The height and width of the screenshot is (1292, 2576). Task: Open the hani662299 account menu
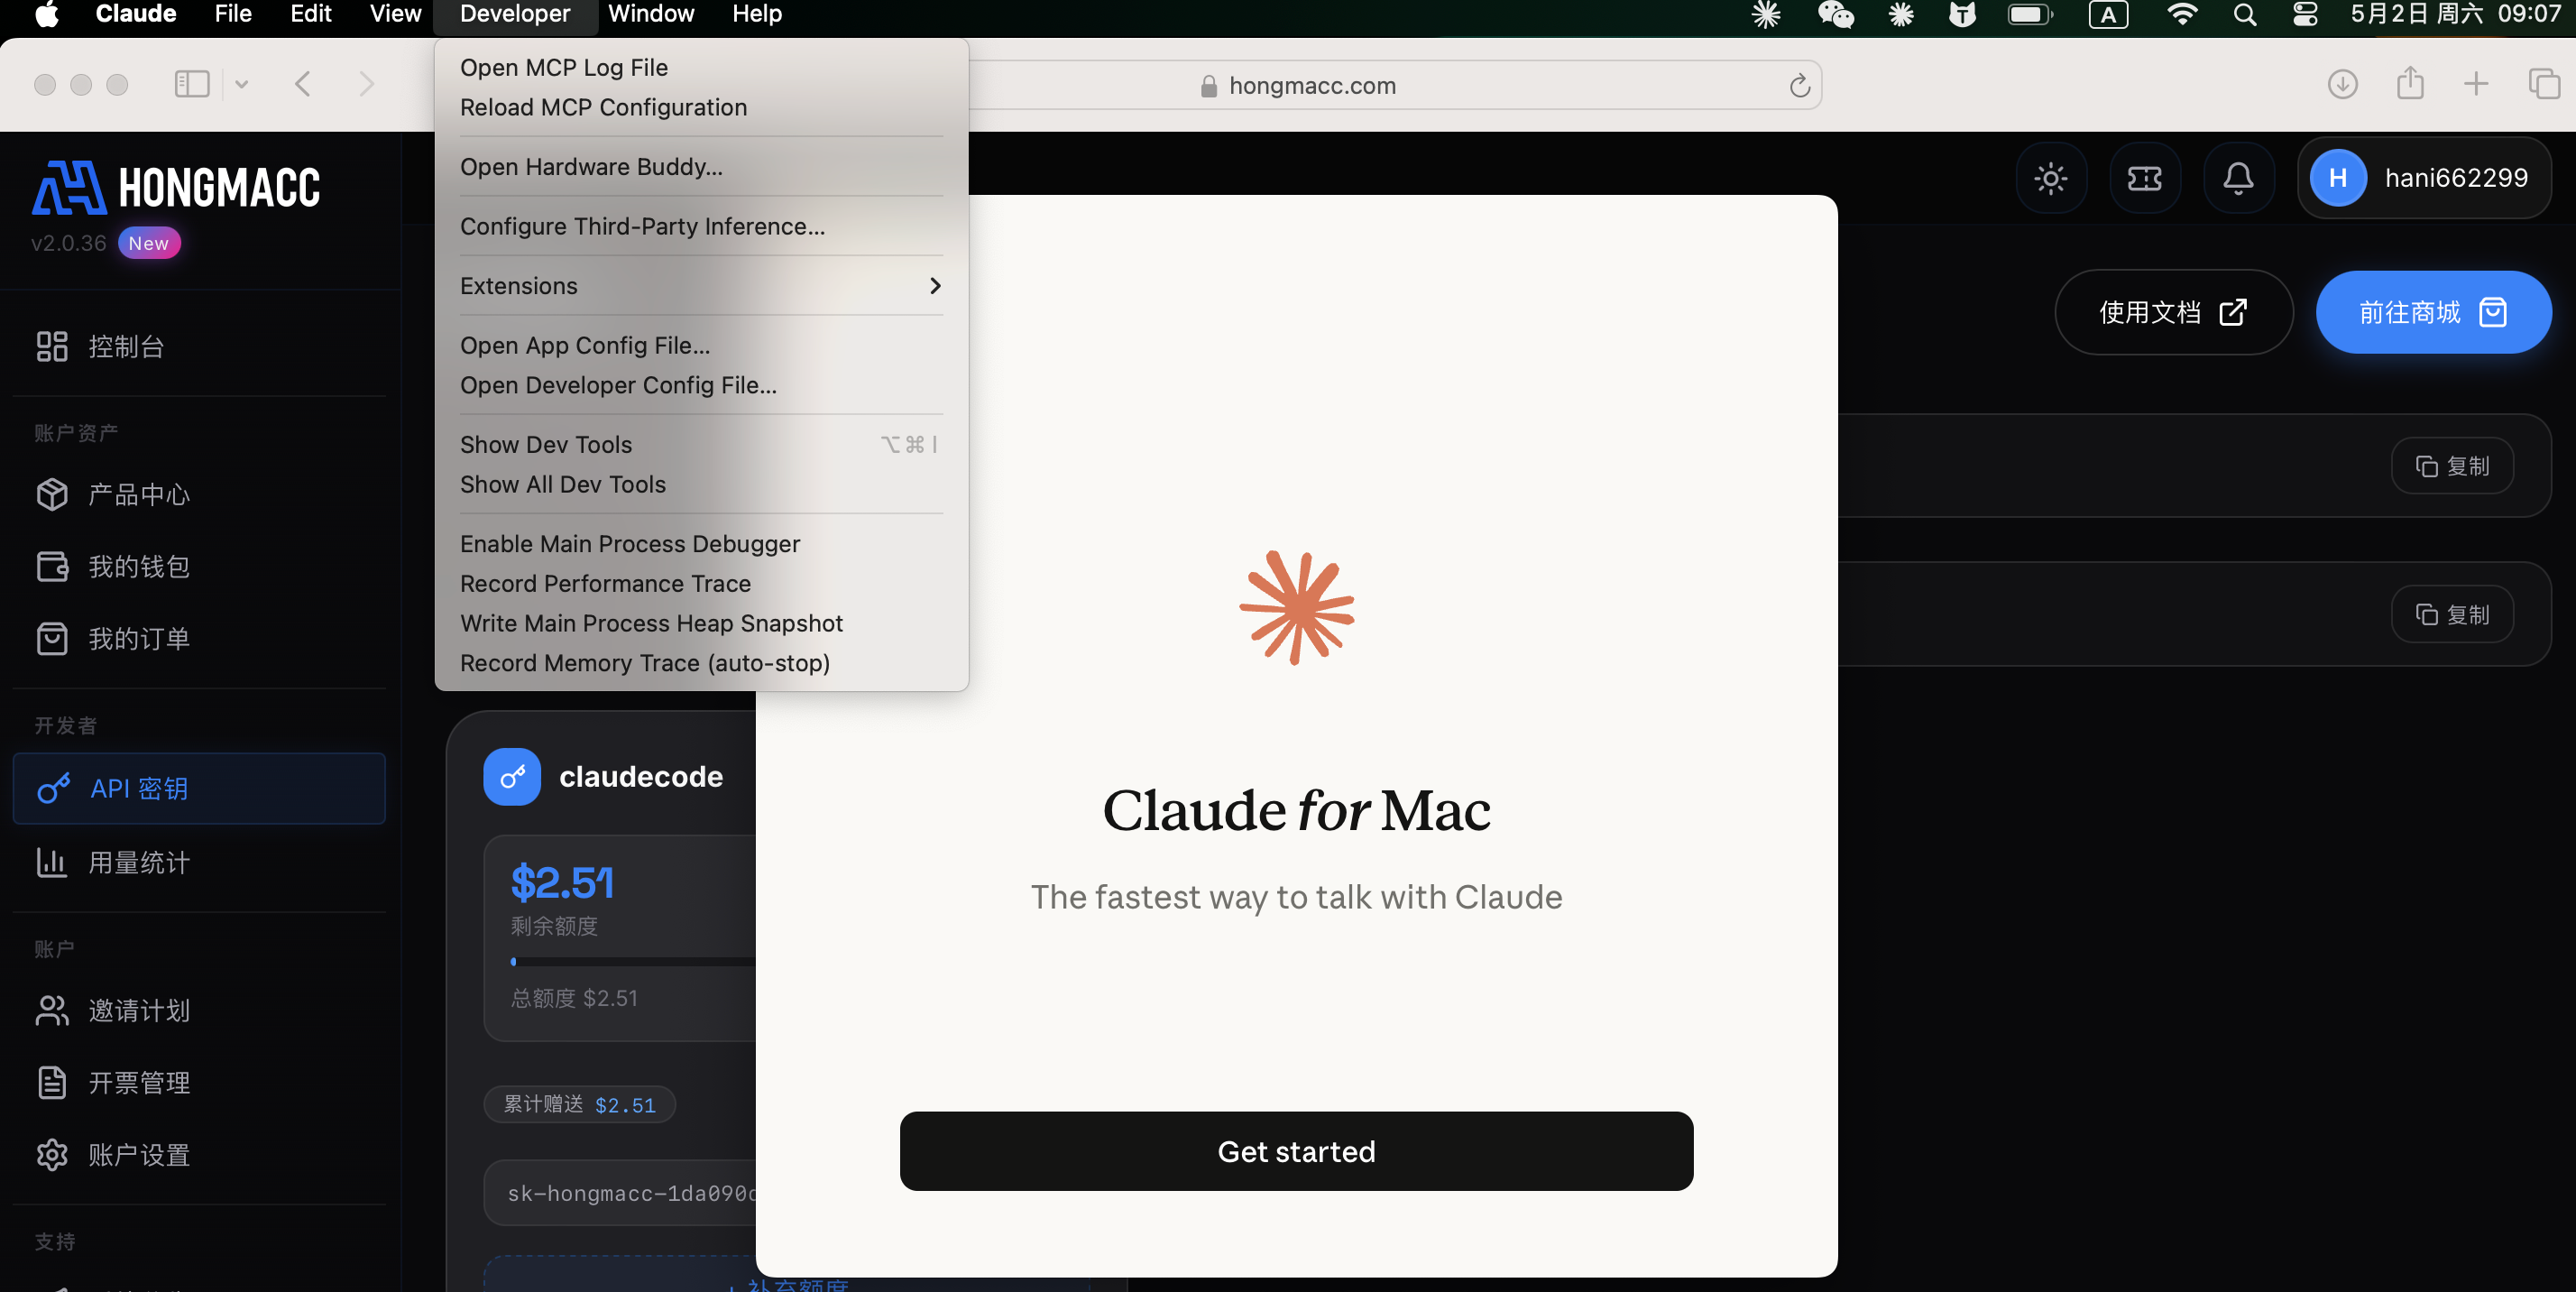pyautogui.click(x=2424, y=178)
